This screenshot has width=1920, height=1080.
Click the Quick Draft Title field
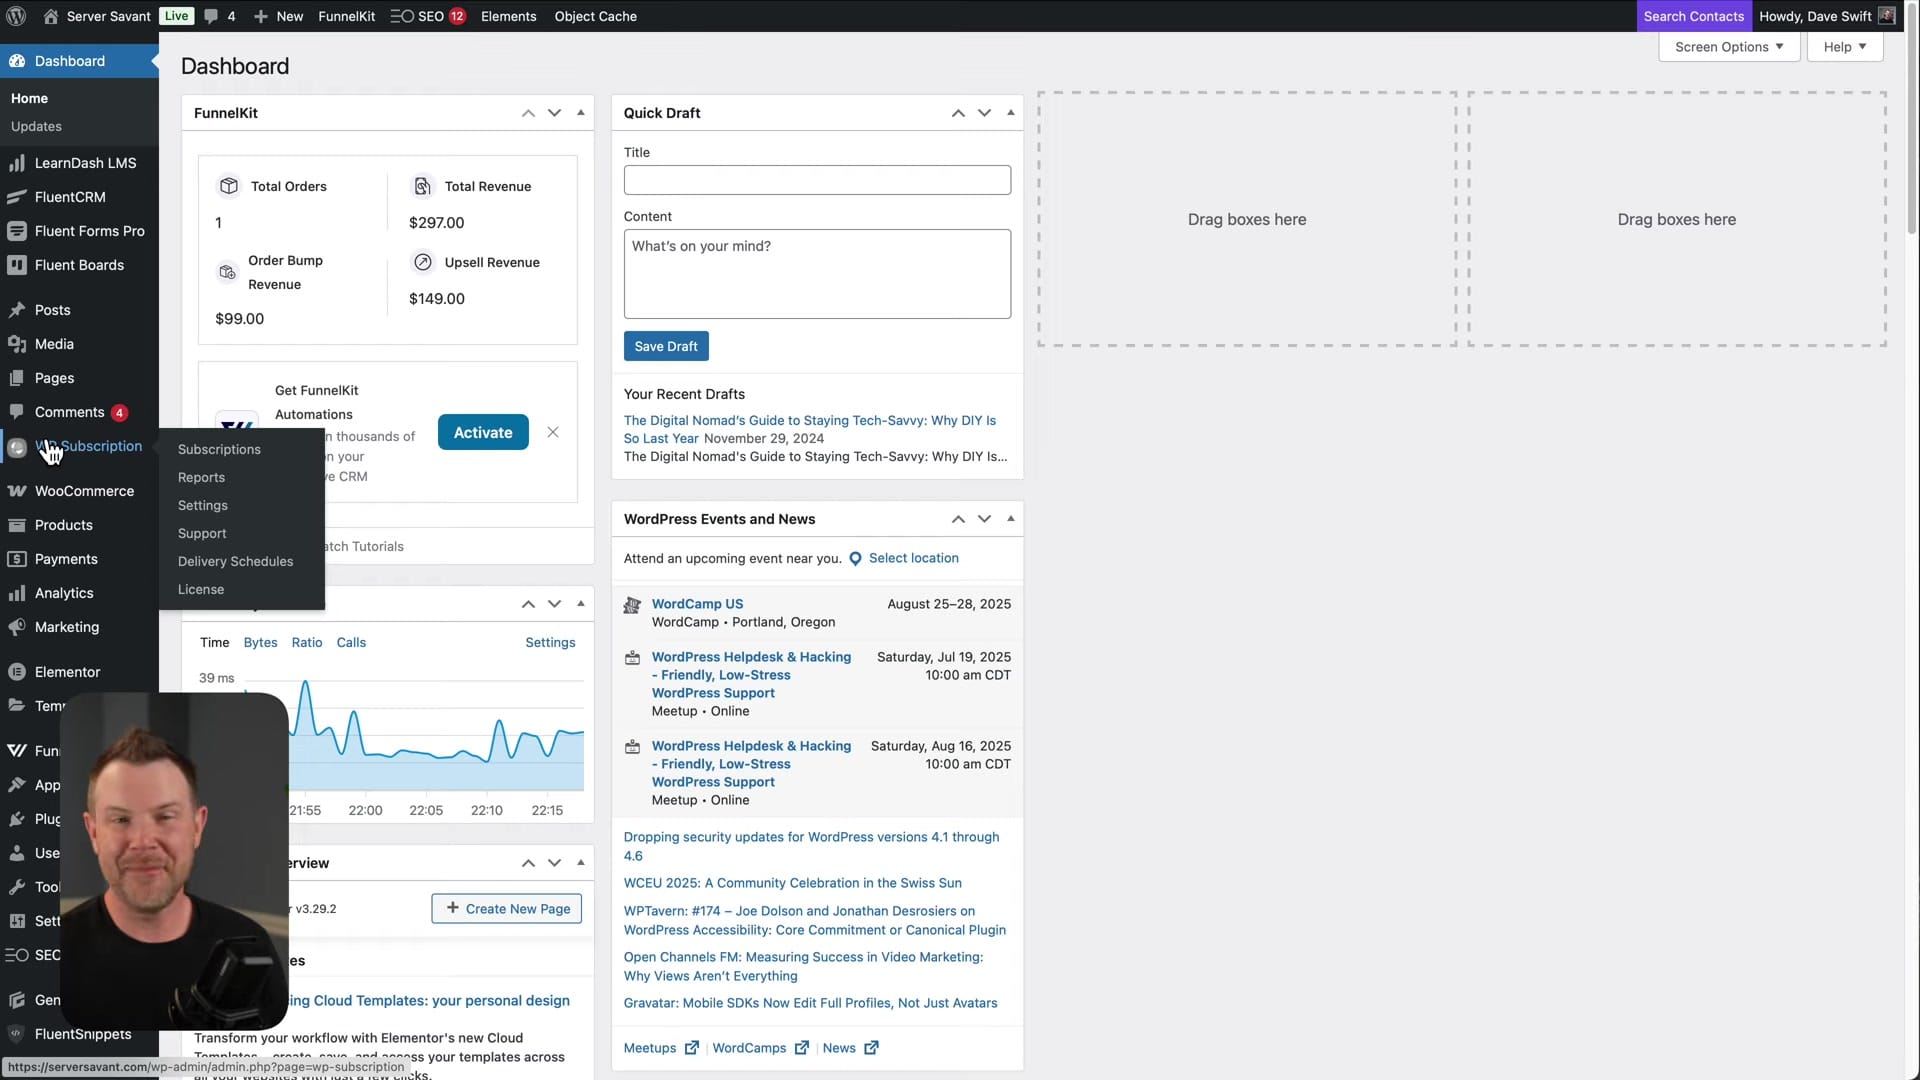[817, 180]
